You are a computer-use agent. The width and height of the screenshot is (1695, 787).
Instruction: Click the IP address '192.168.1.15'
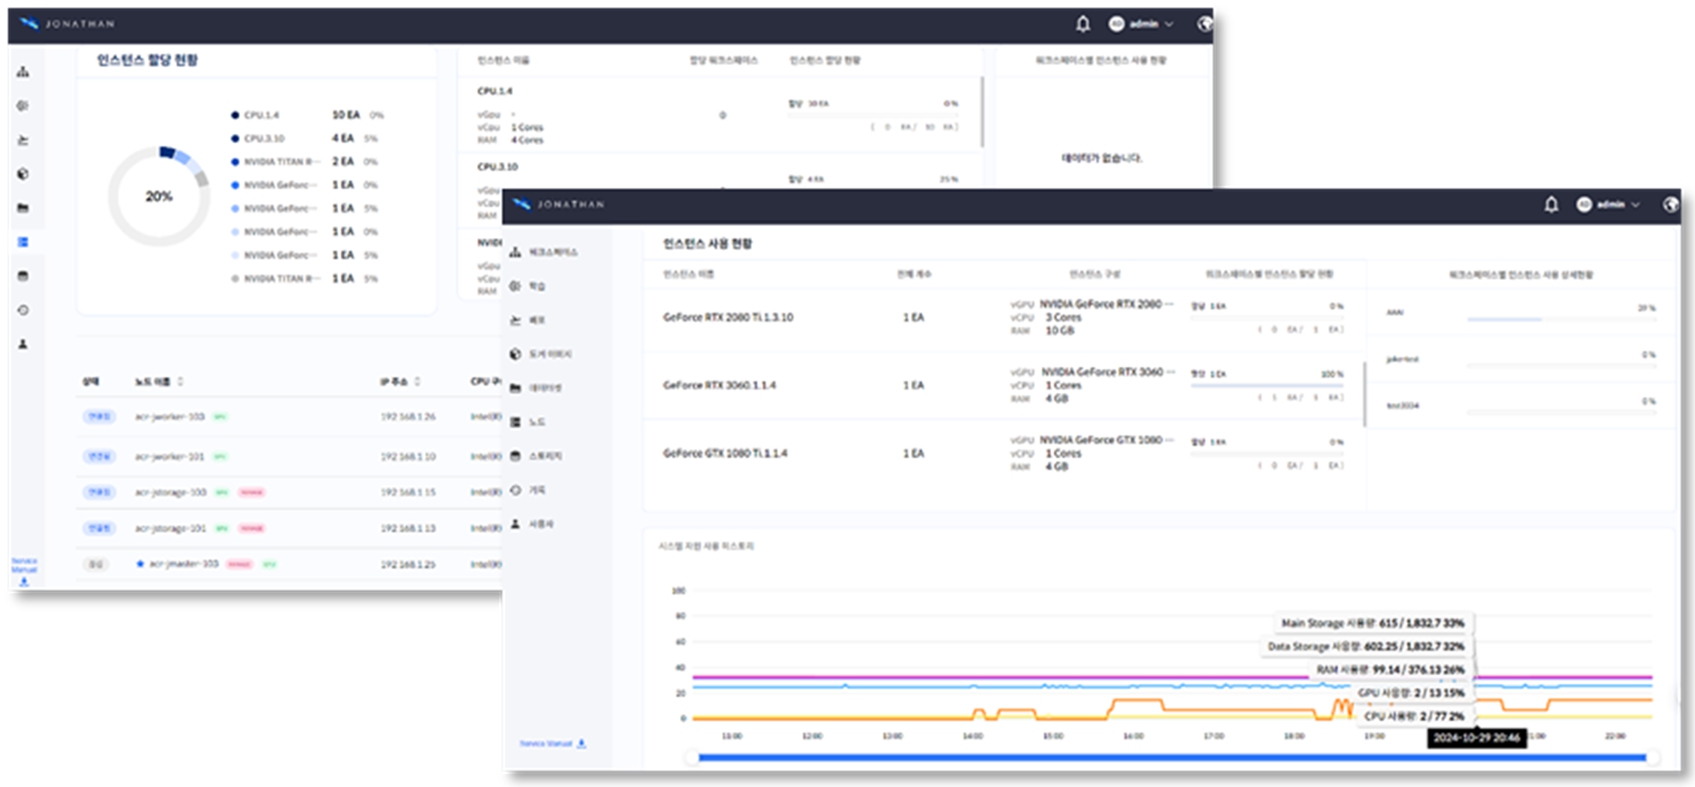pos(408,492)
